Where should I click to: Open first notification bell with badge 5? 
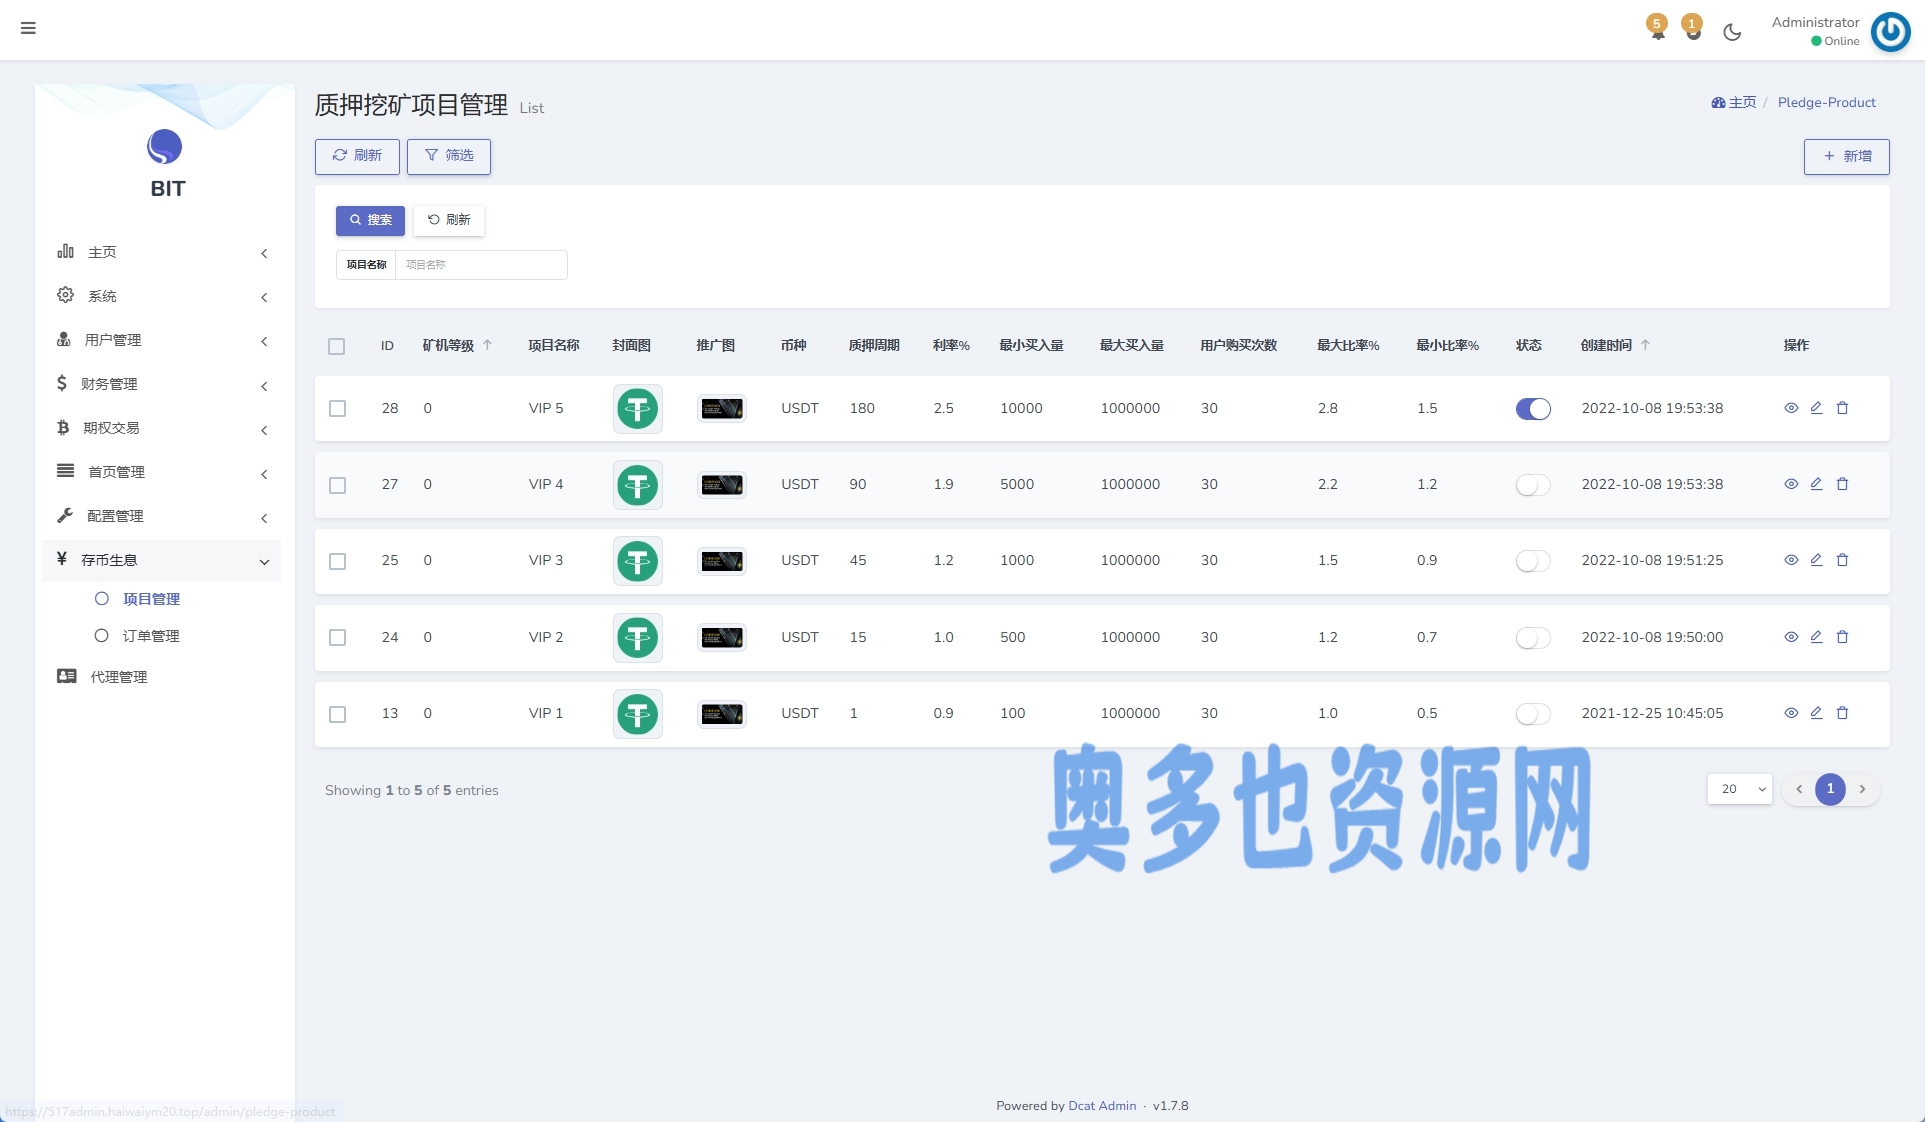(1657, 29)
